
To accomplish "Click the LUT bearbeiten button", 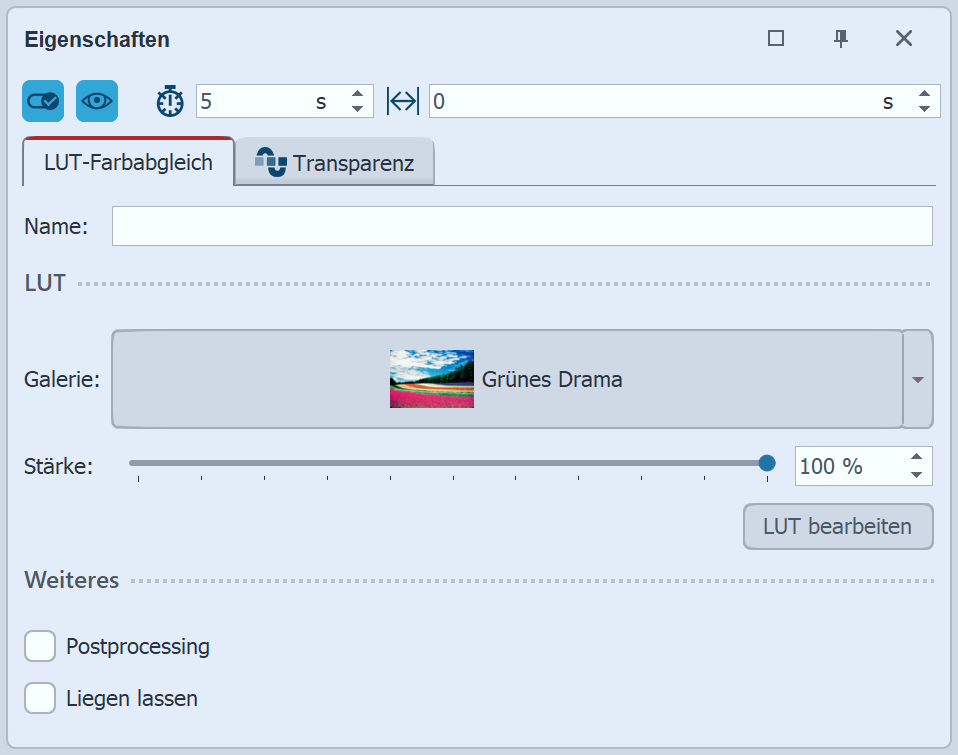I will pos(838,527).
